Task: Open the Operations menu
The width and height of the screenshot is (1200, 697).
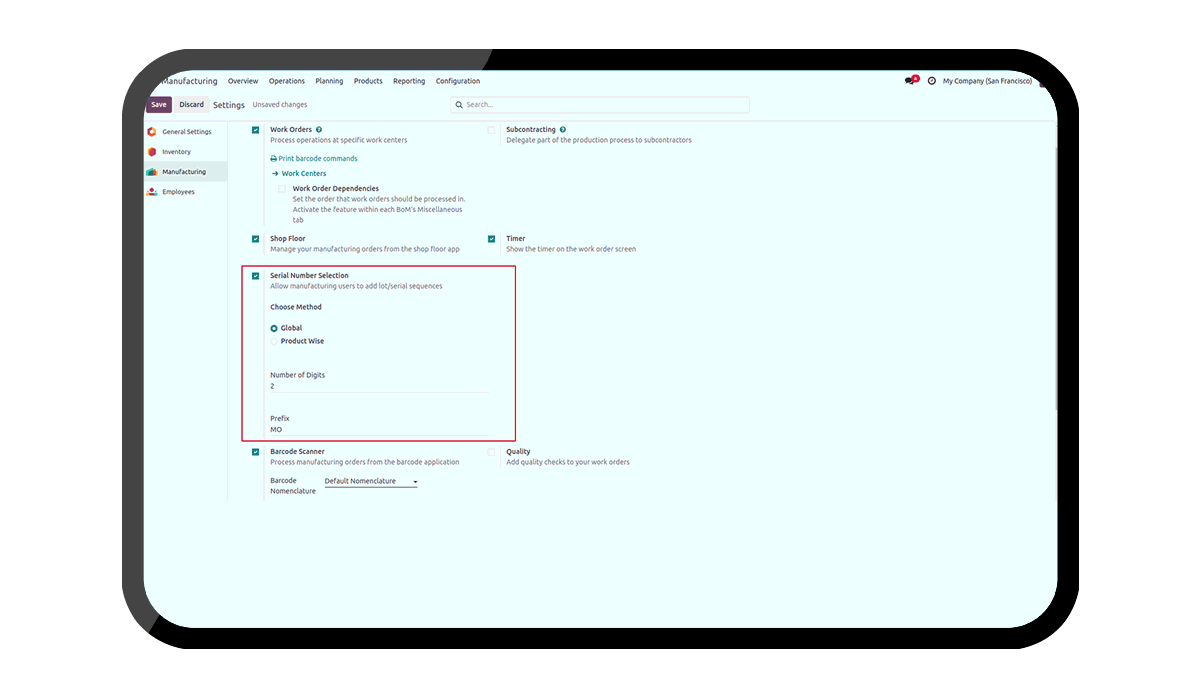Action: click(x=287, y=81)
